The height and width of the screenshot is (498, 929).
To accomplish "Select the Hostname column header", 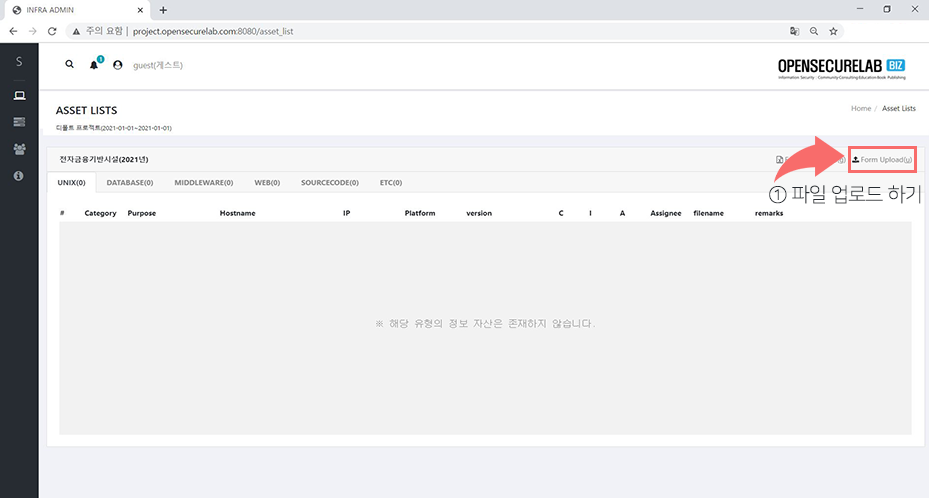I will tap(238, 213).
